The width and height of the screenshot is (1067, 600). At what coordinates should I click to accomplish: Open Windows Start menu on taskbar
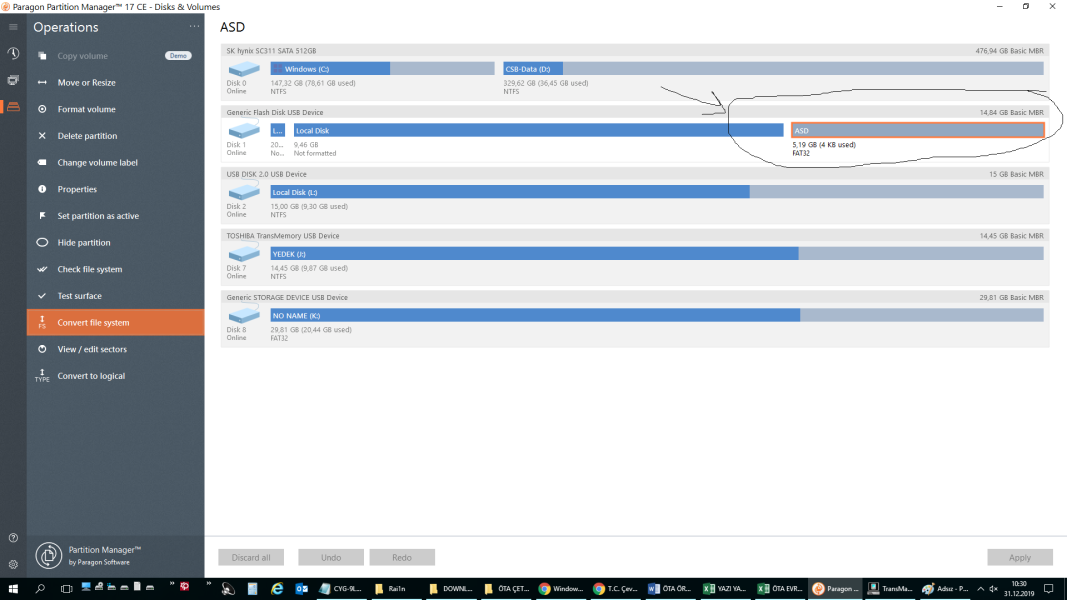coord(14,589)
